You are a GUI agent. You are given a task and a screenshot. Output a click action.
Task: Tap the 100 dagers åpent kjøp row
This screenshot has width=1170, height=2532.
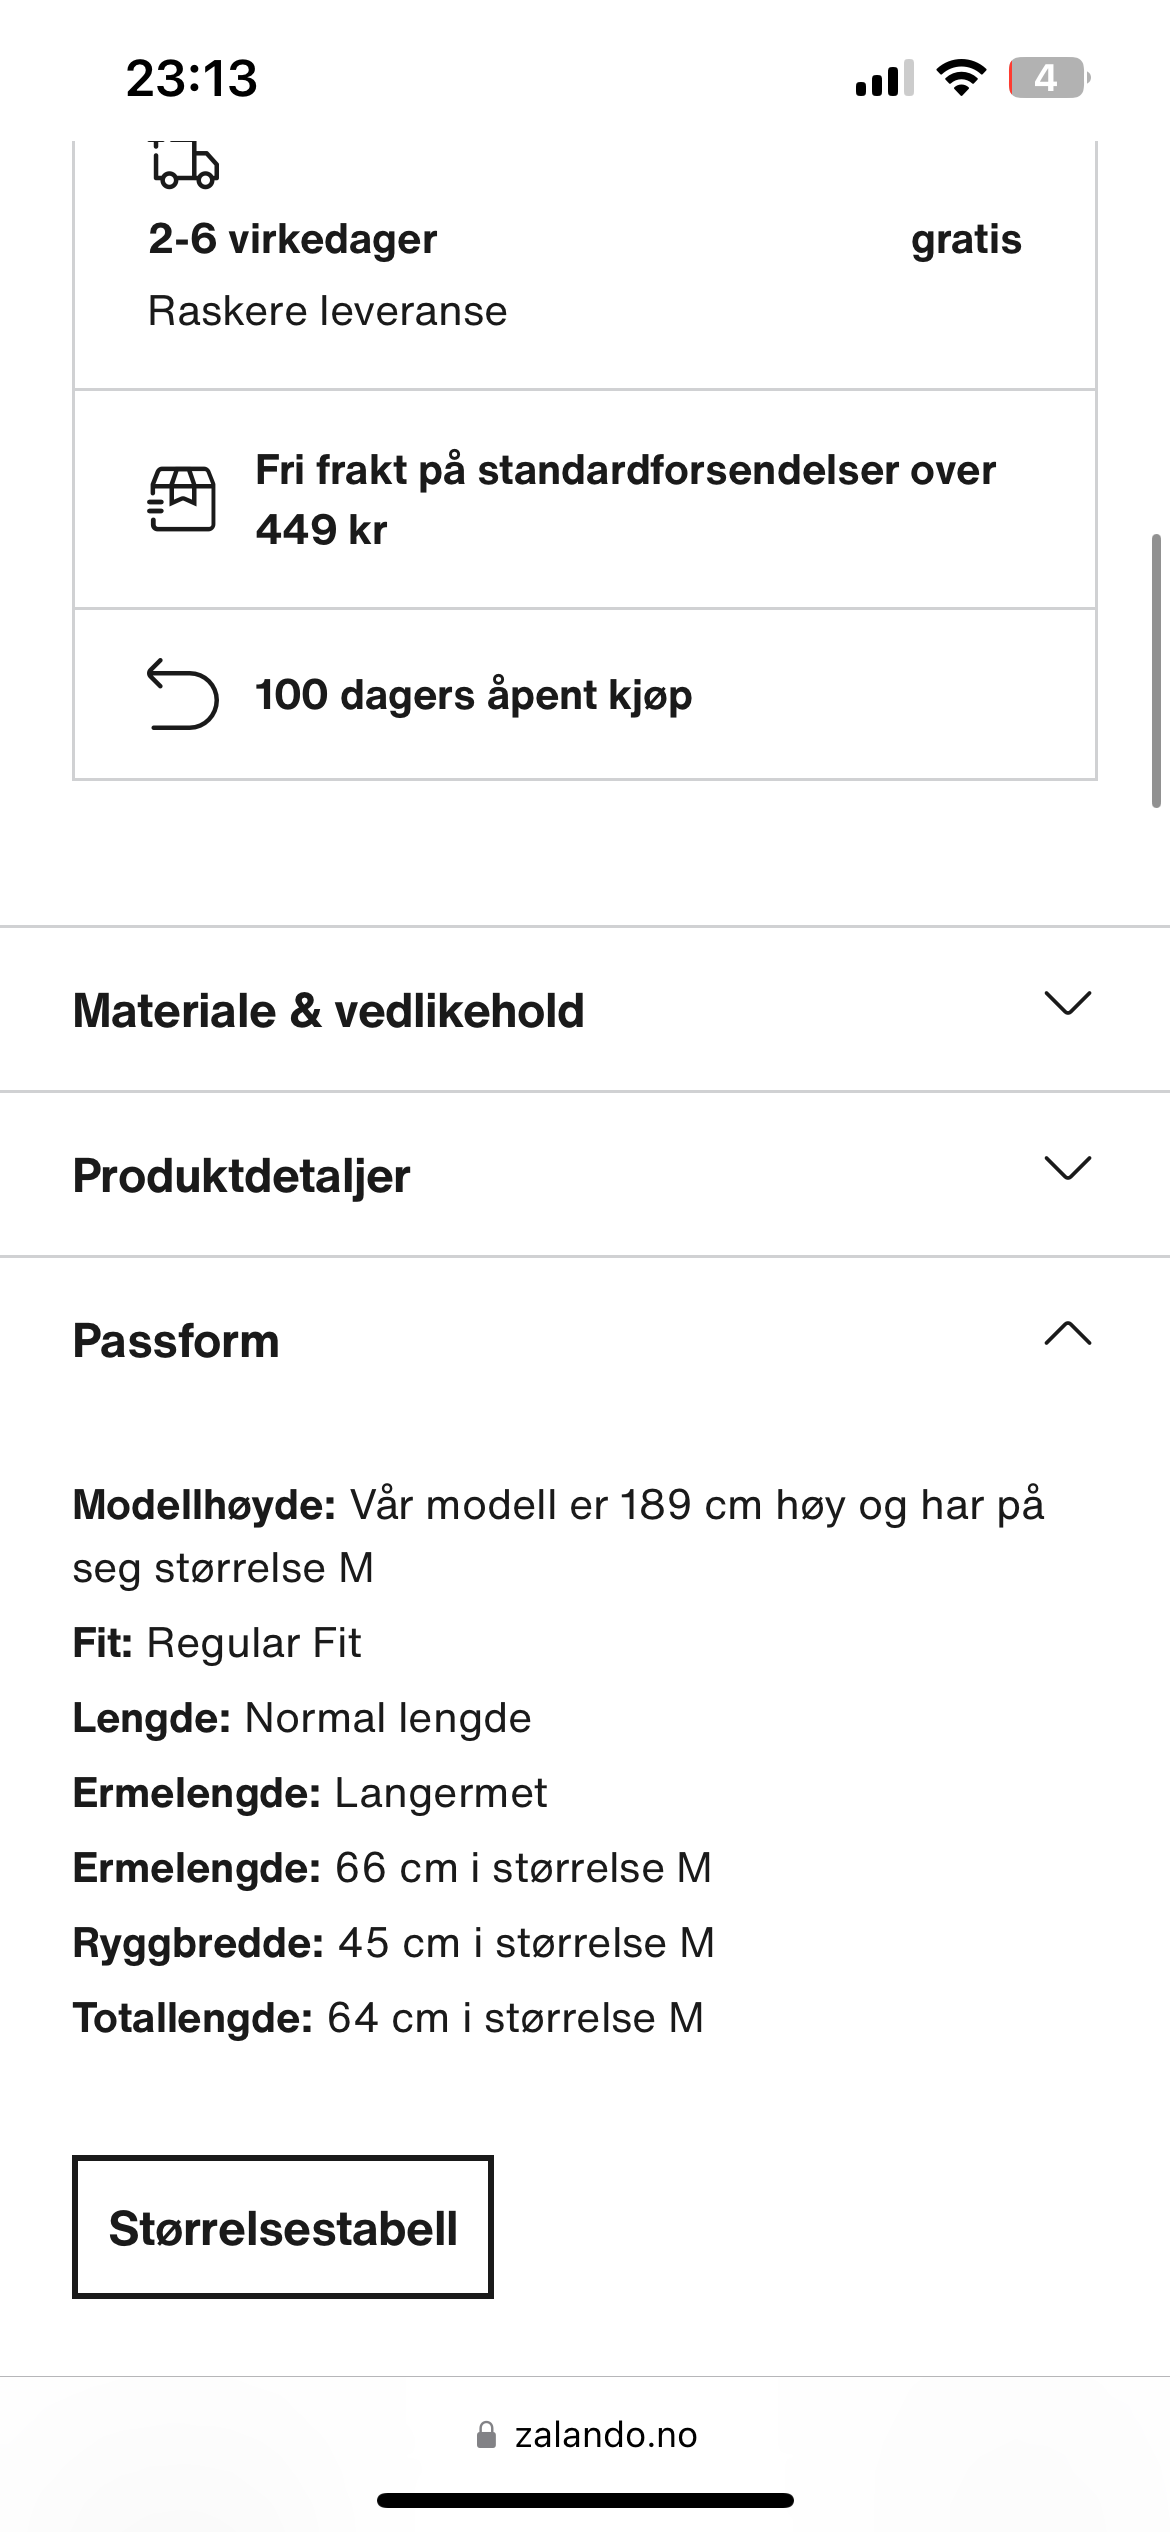click(x=474, y=695)
